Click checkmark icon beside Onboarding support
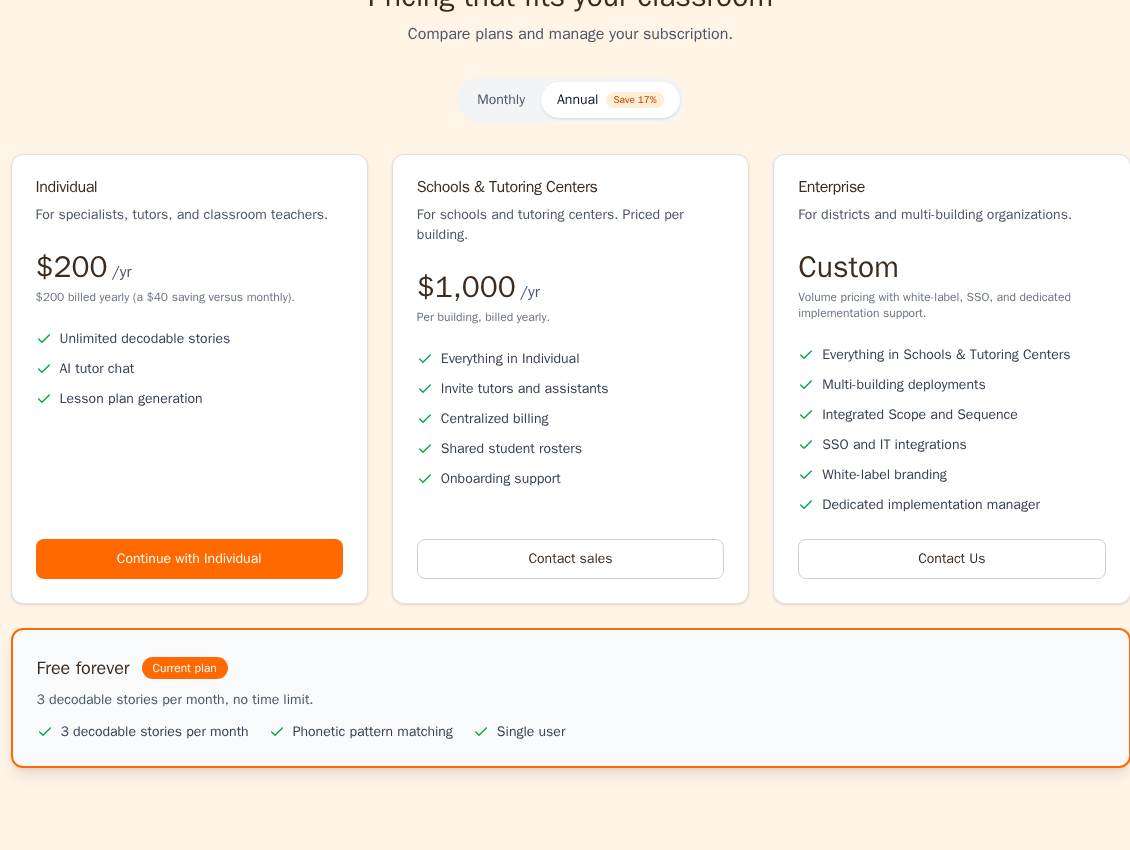1130x850 pixels. (x=425, y=479)
